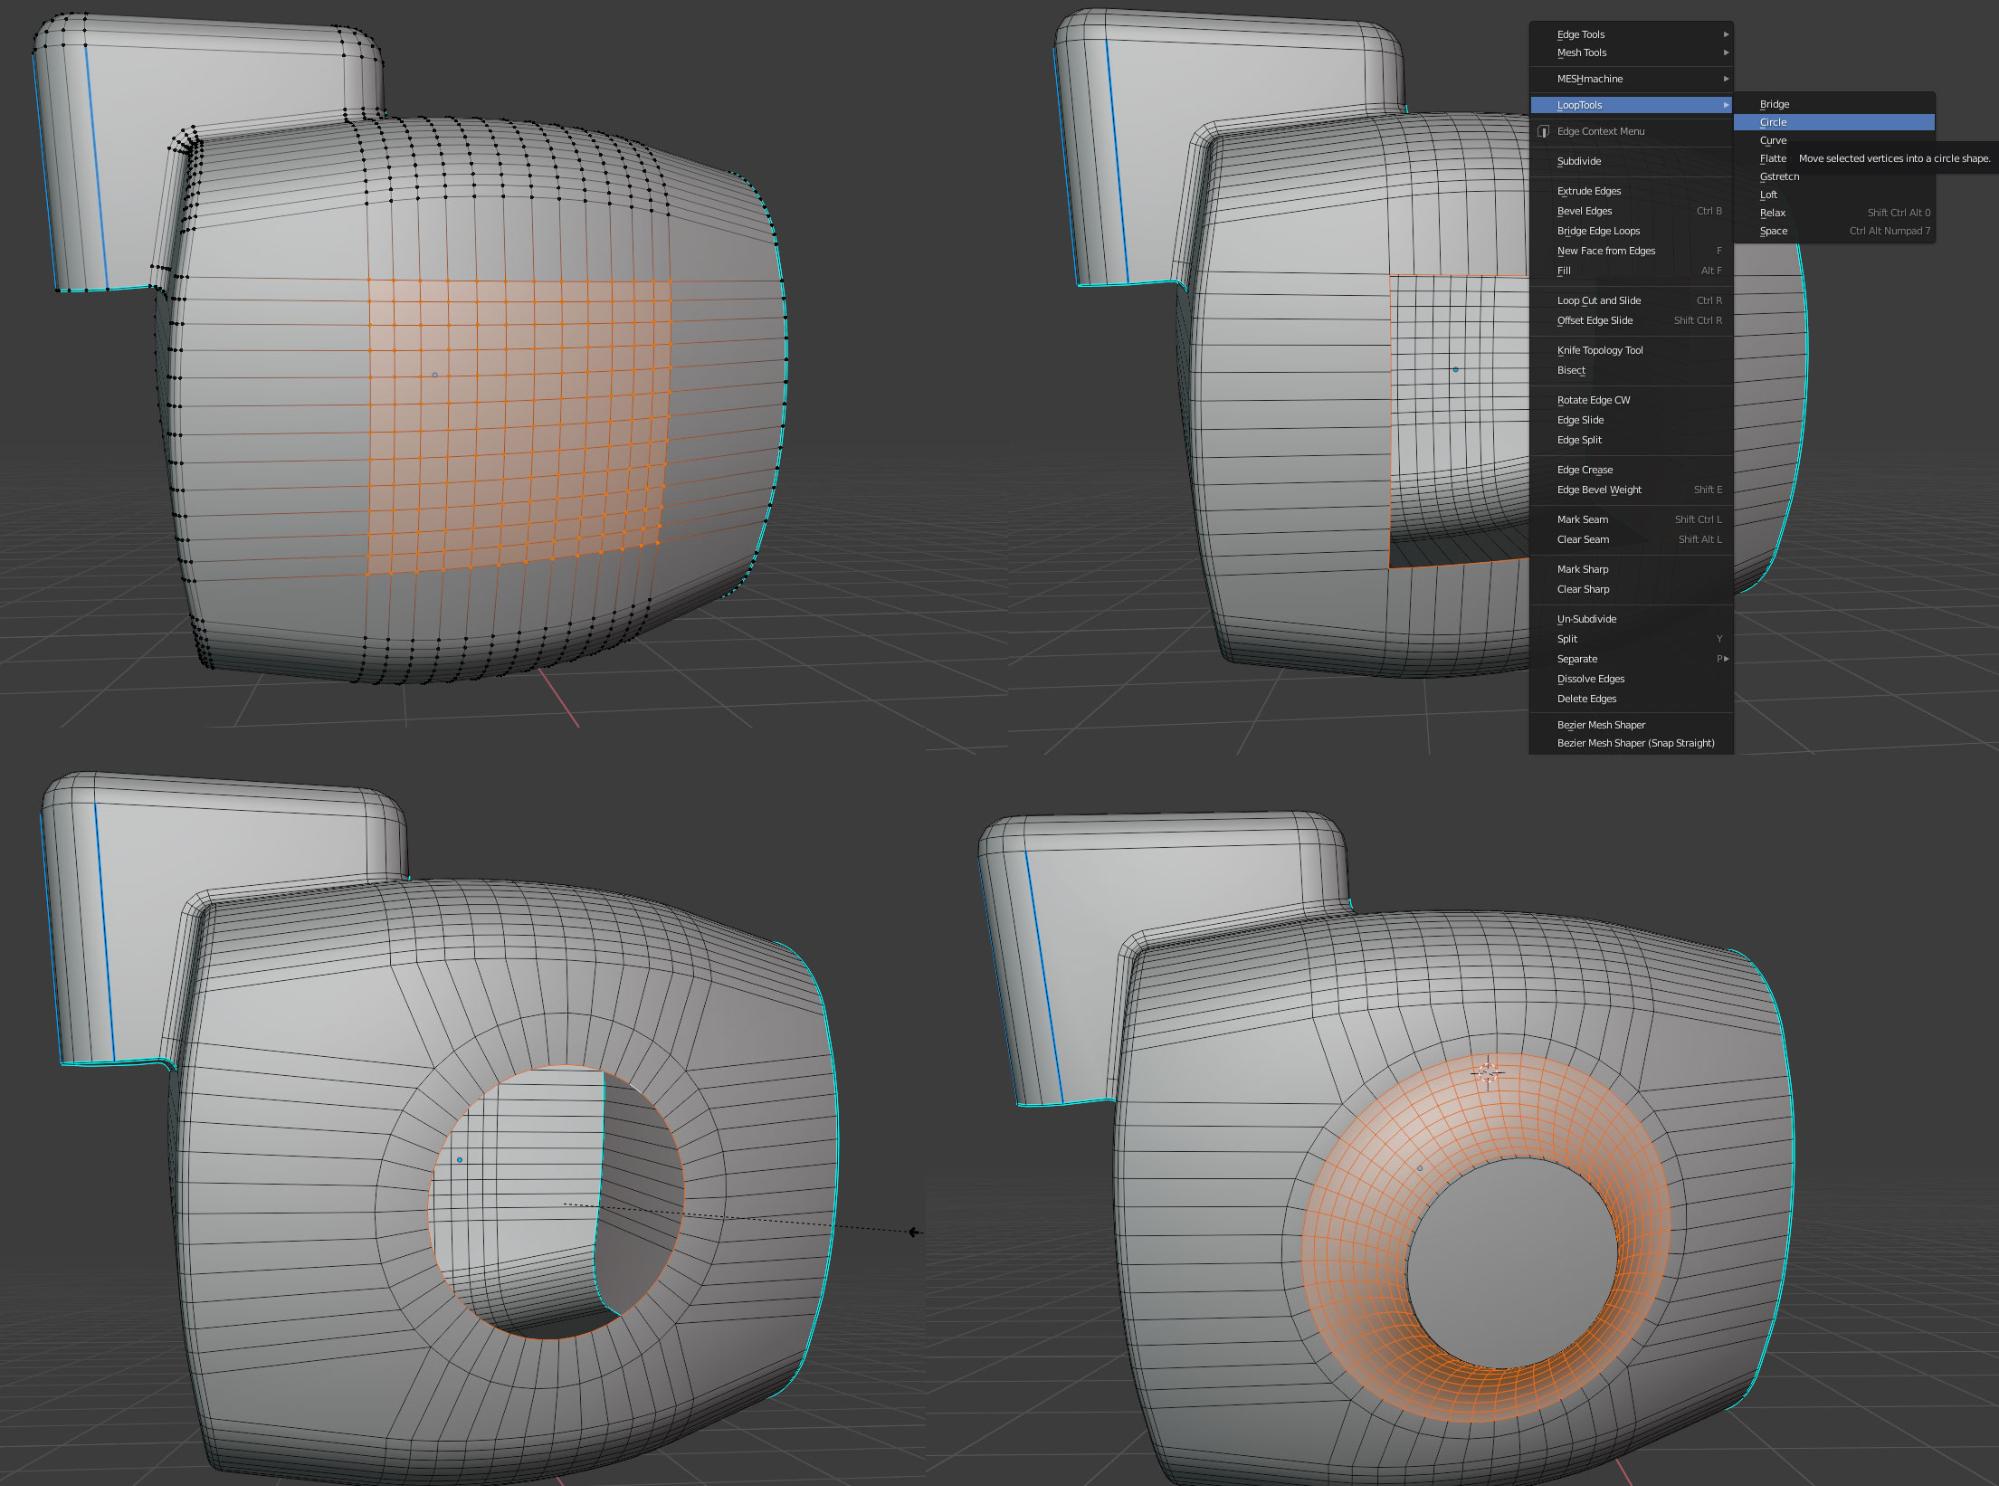
Task: Click Bridge Edge Loops entry
Action: [x=1598, y=231]
